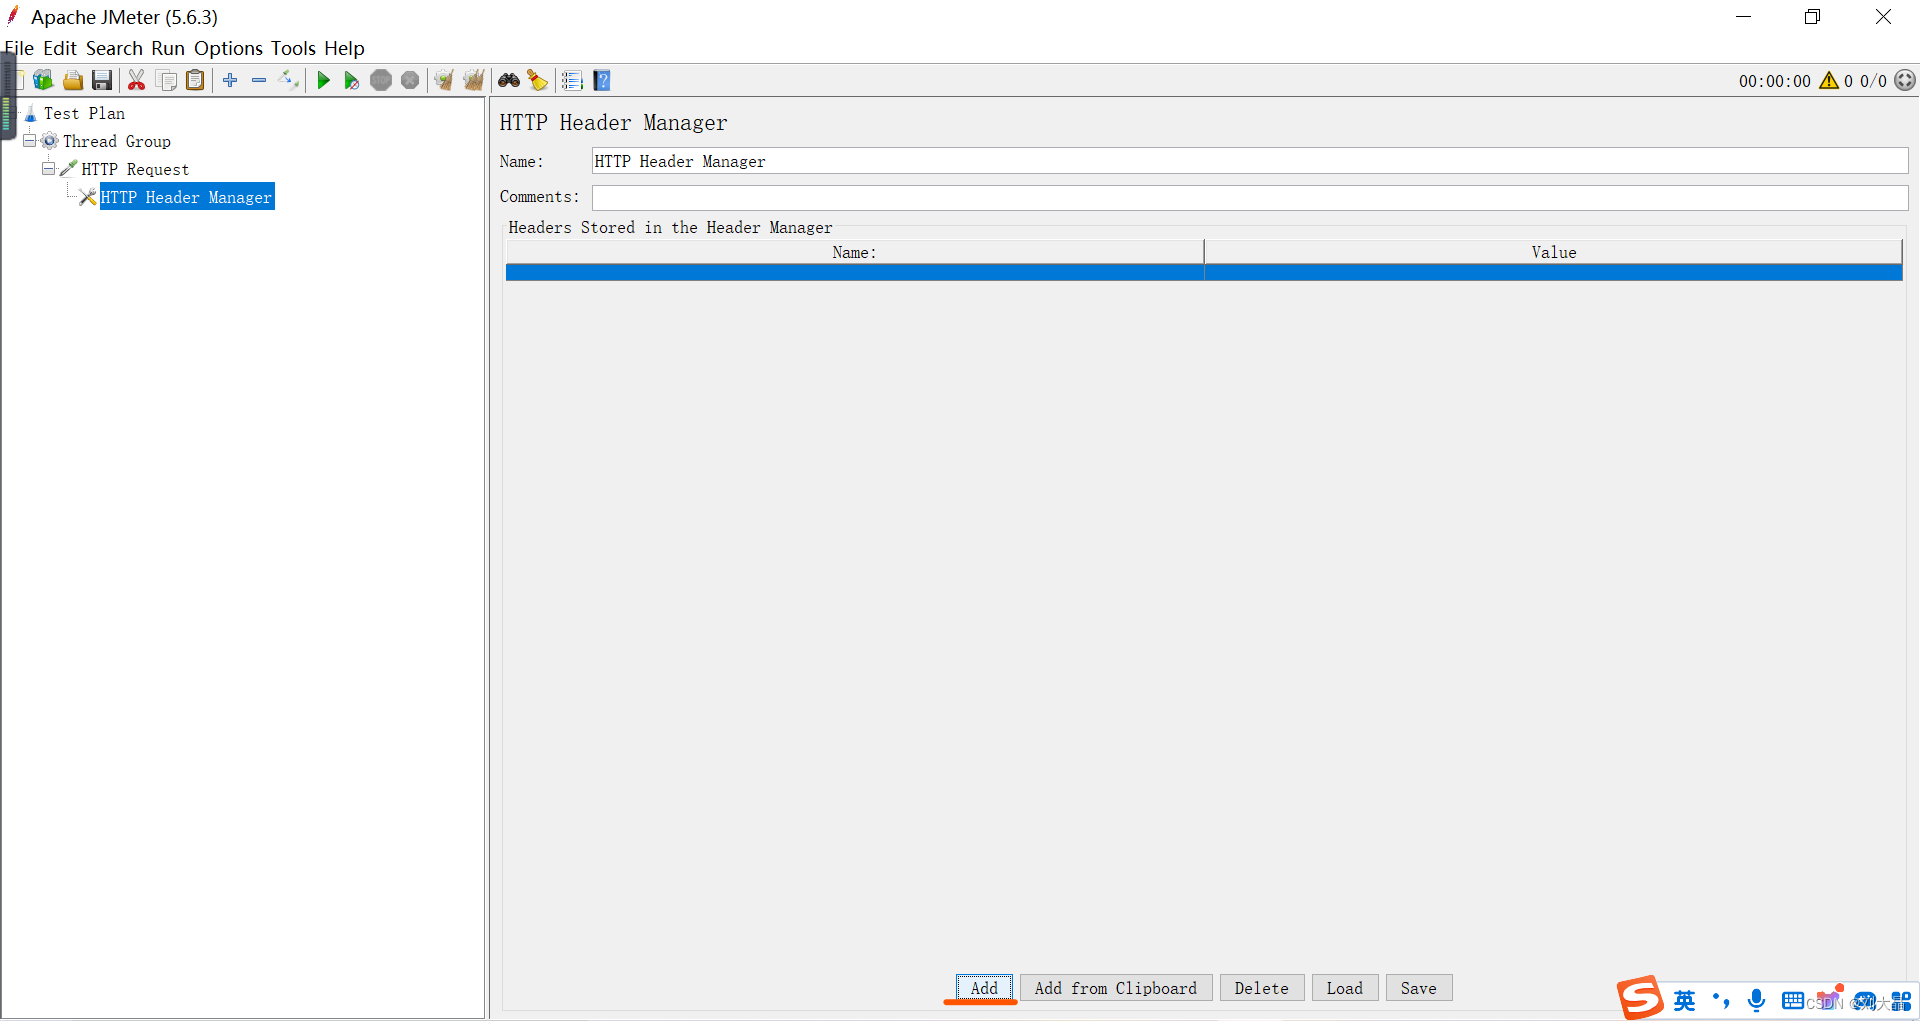Open the Search menu
Screen dimensions: 1920x1021
click(x=114, y=48)
